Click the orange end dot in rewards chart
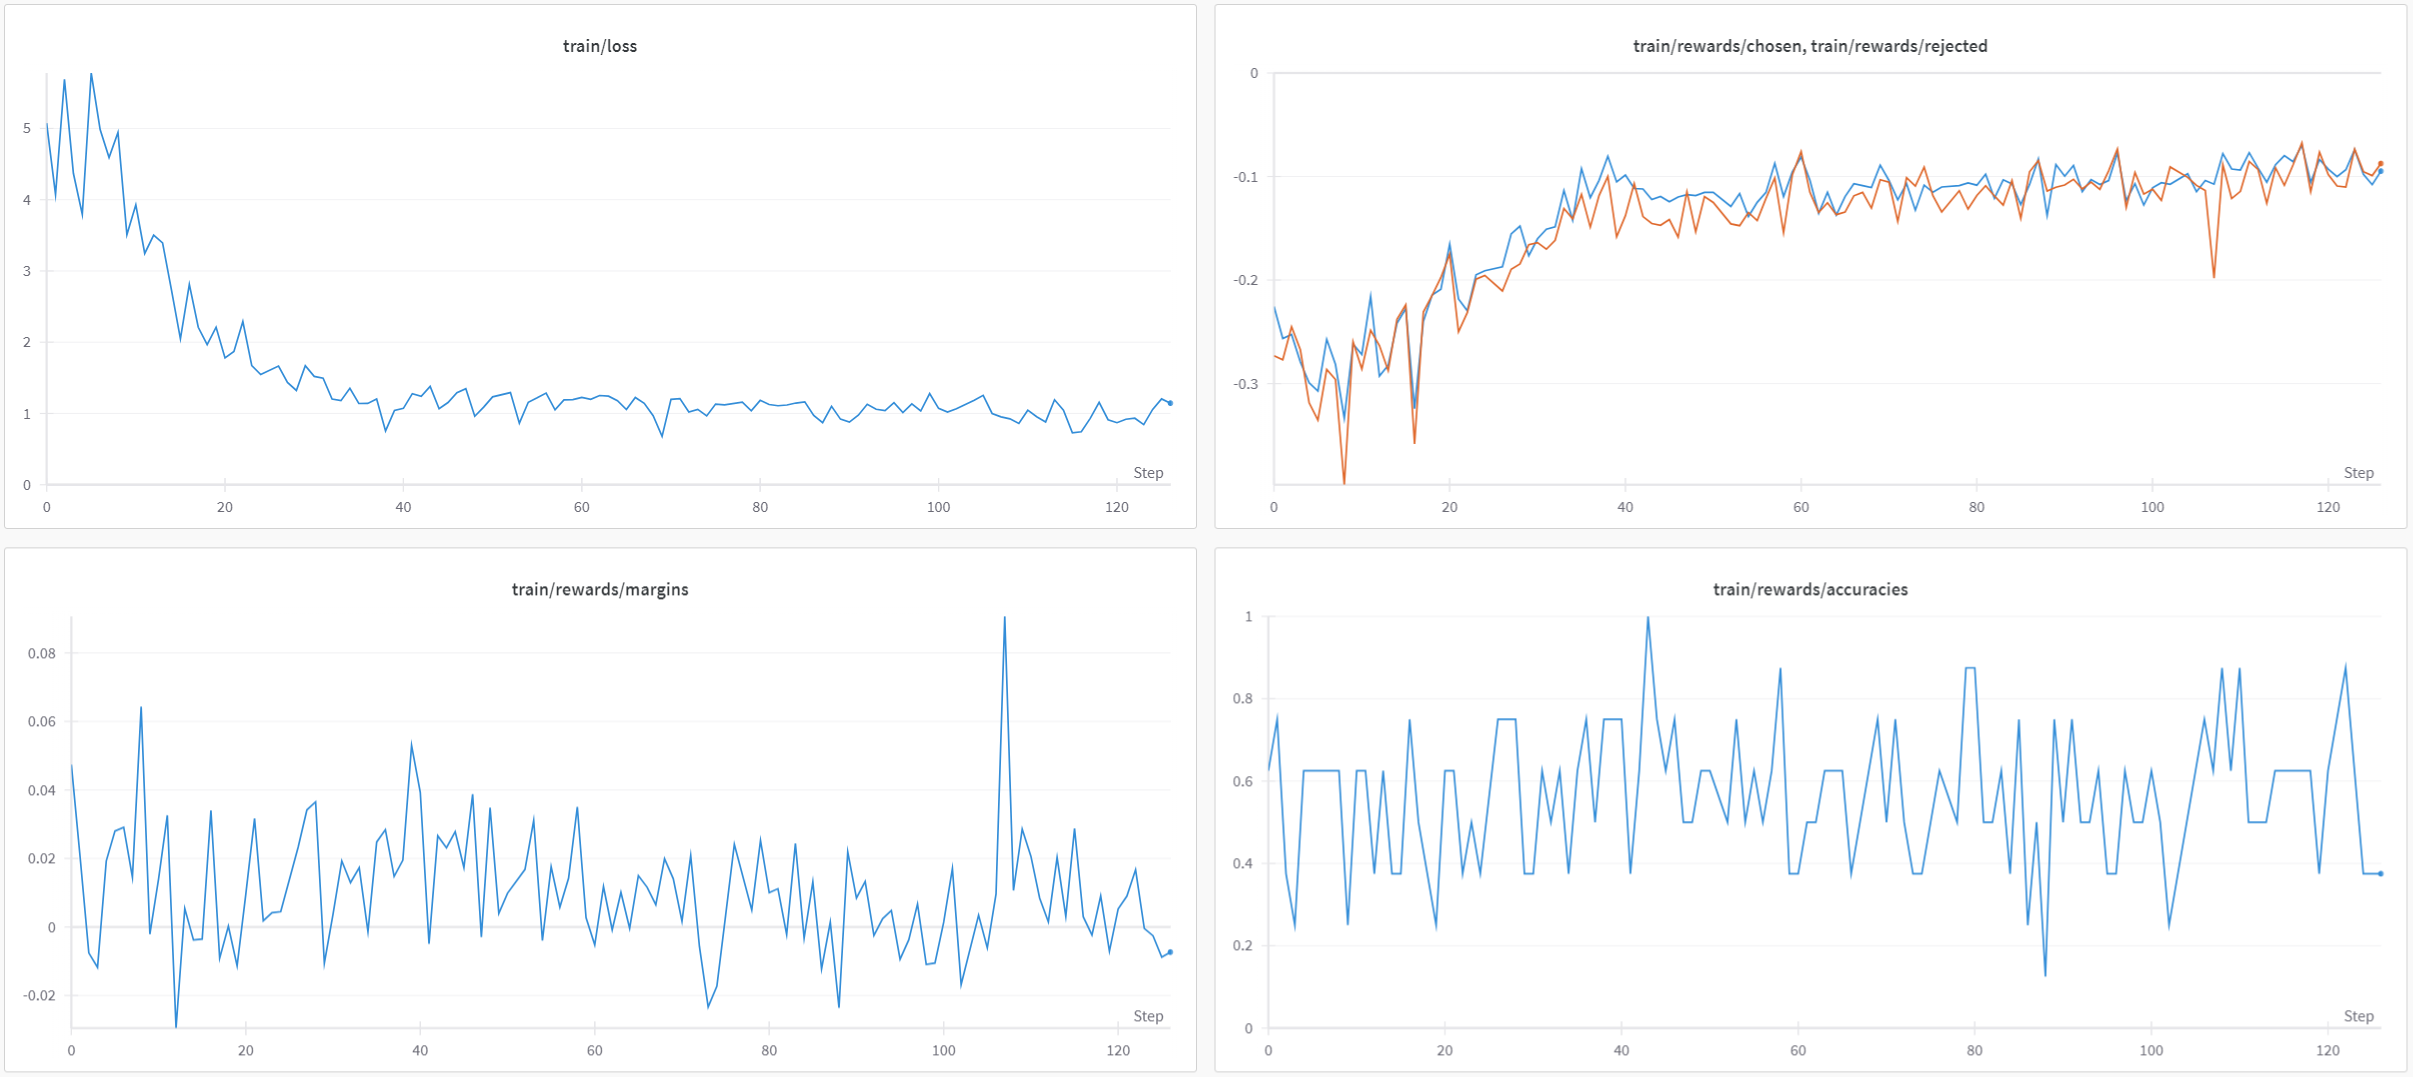This screenshot has width=2413, height=1077. 2381,163
